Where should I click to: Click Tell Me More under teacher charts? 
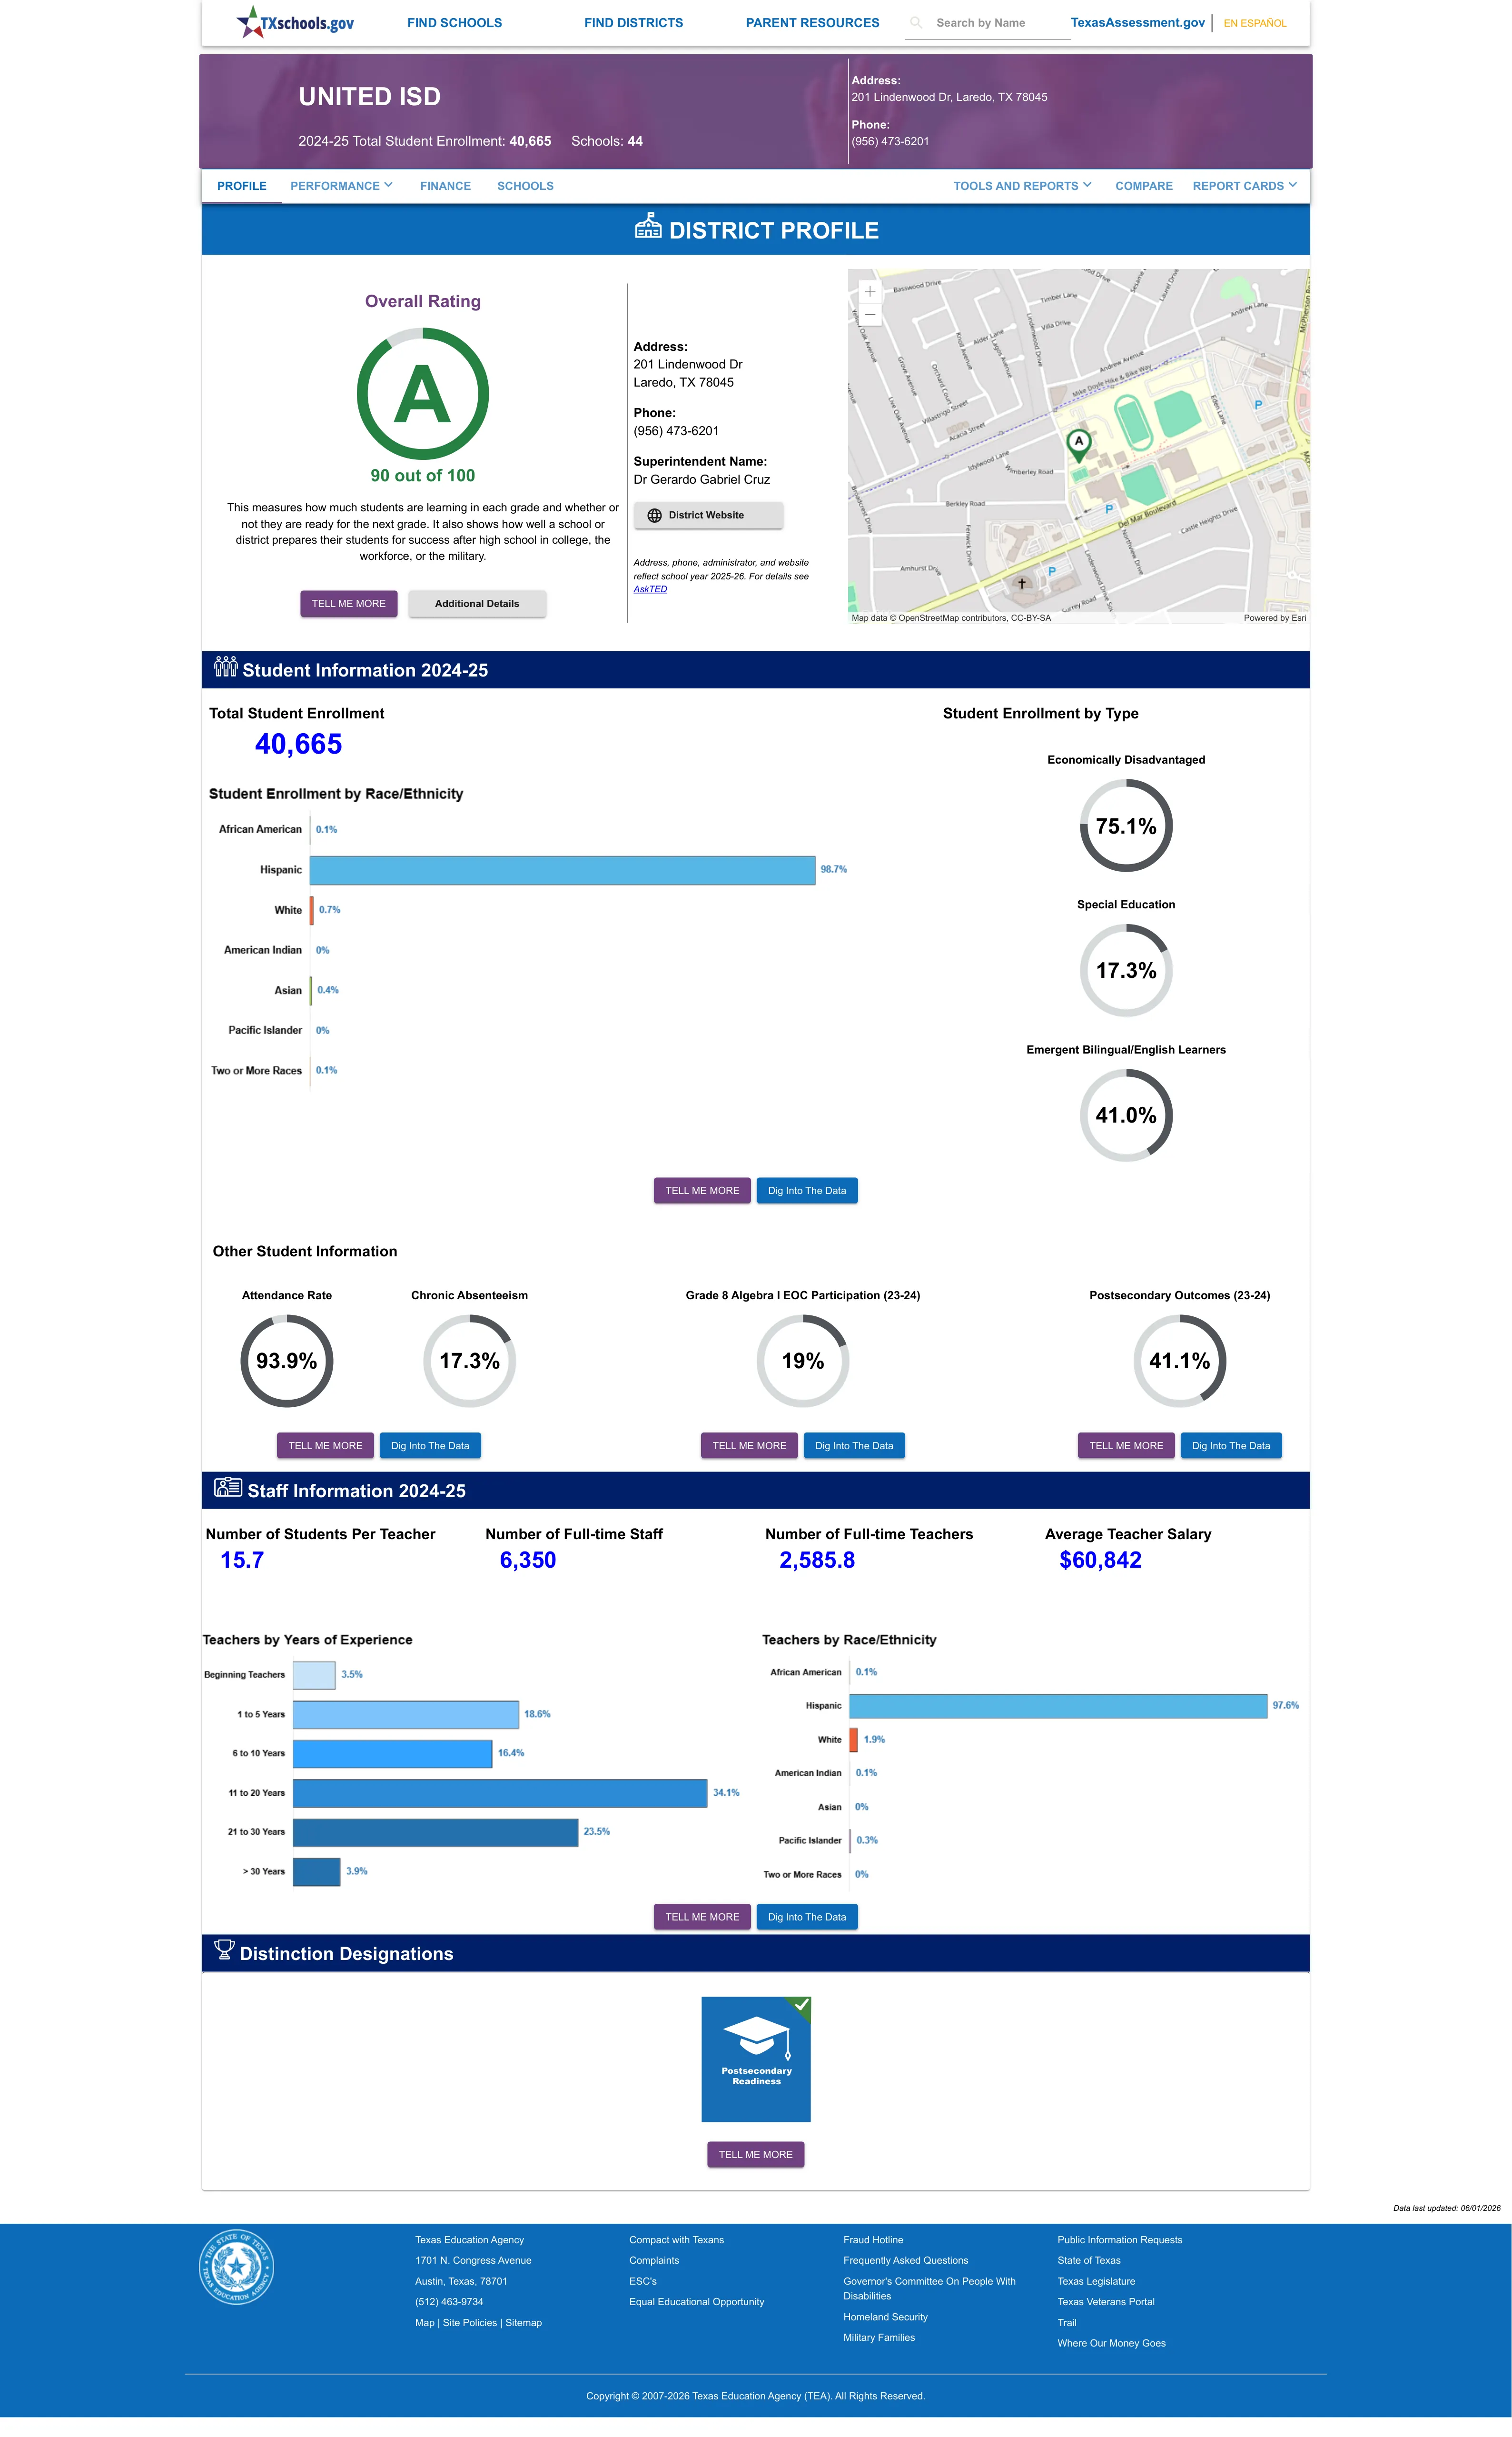[x=702, y=1917]
